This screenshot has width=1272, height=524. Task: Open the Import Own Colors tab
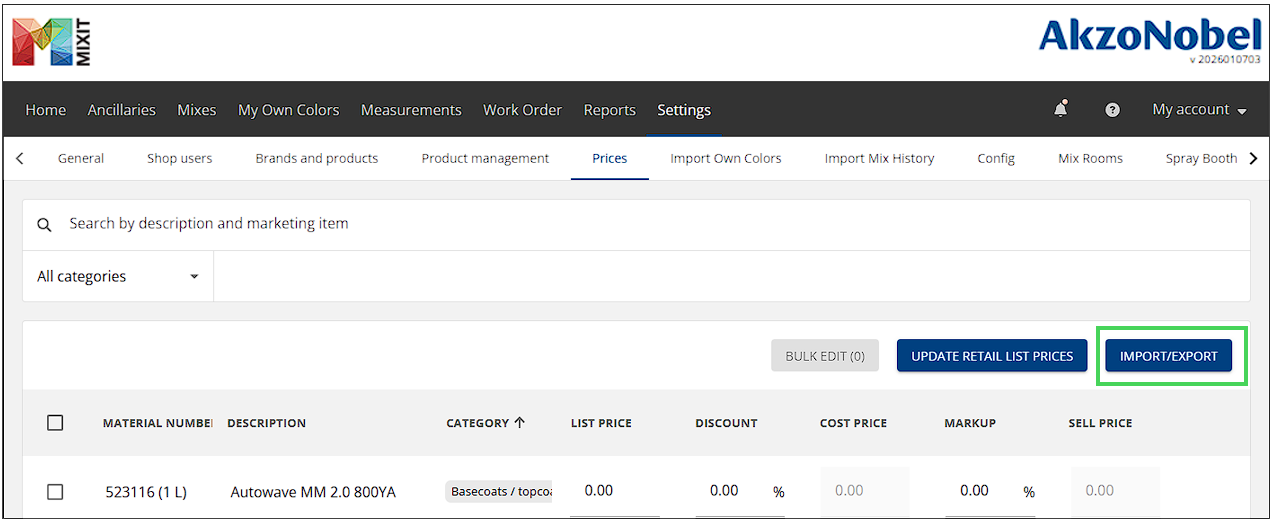click(726, 158)
